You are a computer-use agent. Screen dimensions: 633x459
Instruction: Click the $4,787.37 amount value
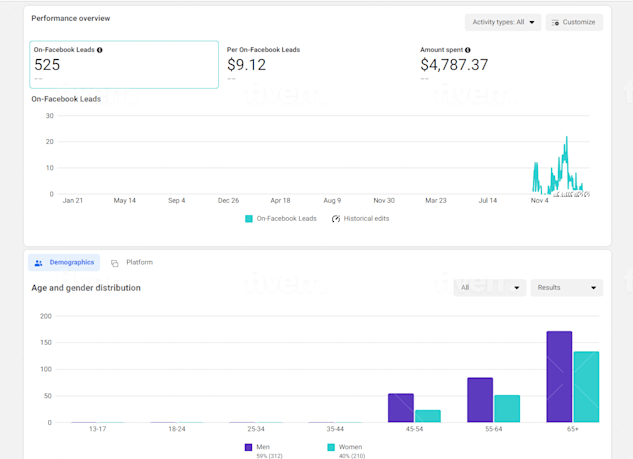[454, 65]
